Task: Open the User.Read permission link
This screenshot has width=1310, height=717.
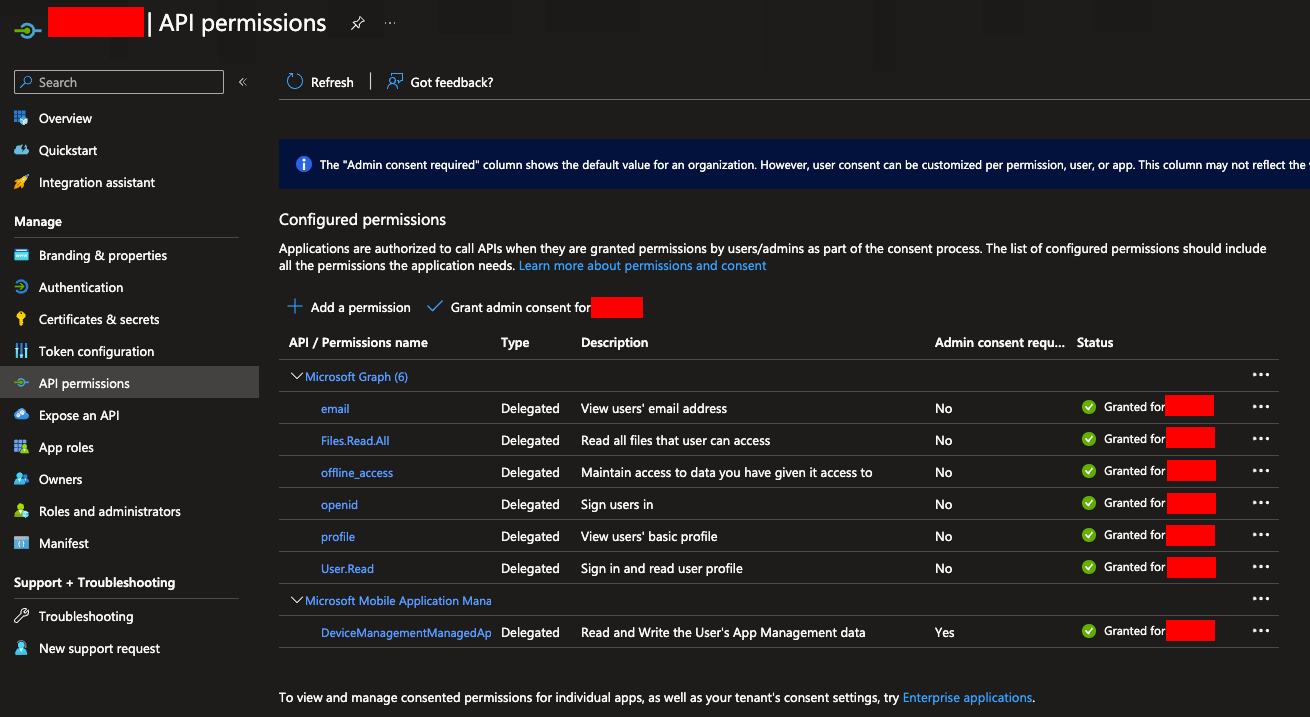Action: [x=347, y=569]
